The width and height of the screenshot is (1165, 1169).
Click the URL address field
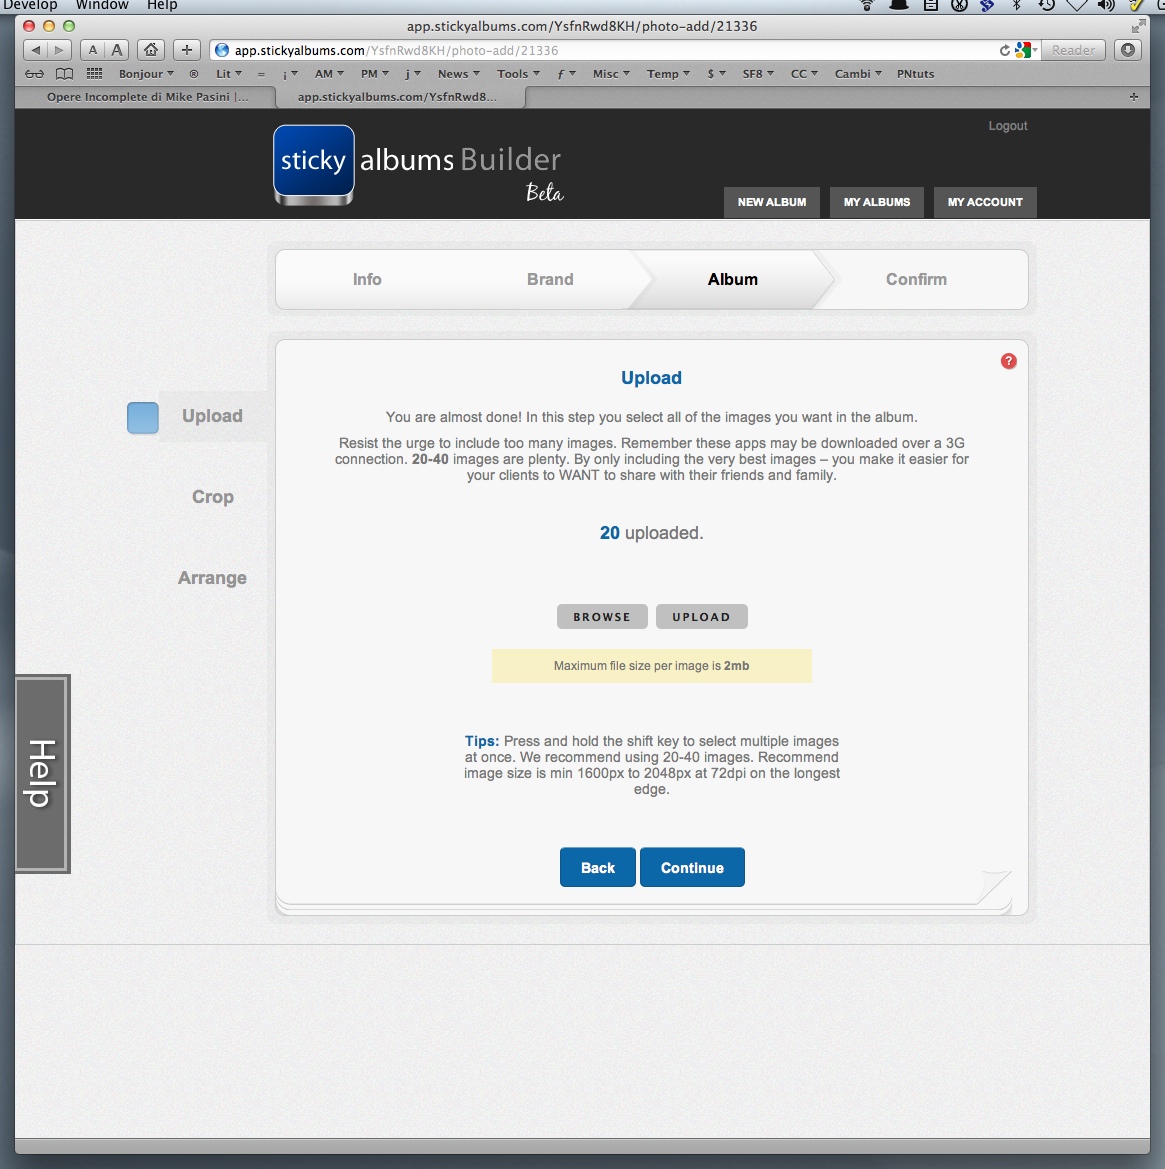click(600, 50)
